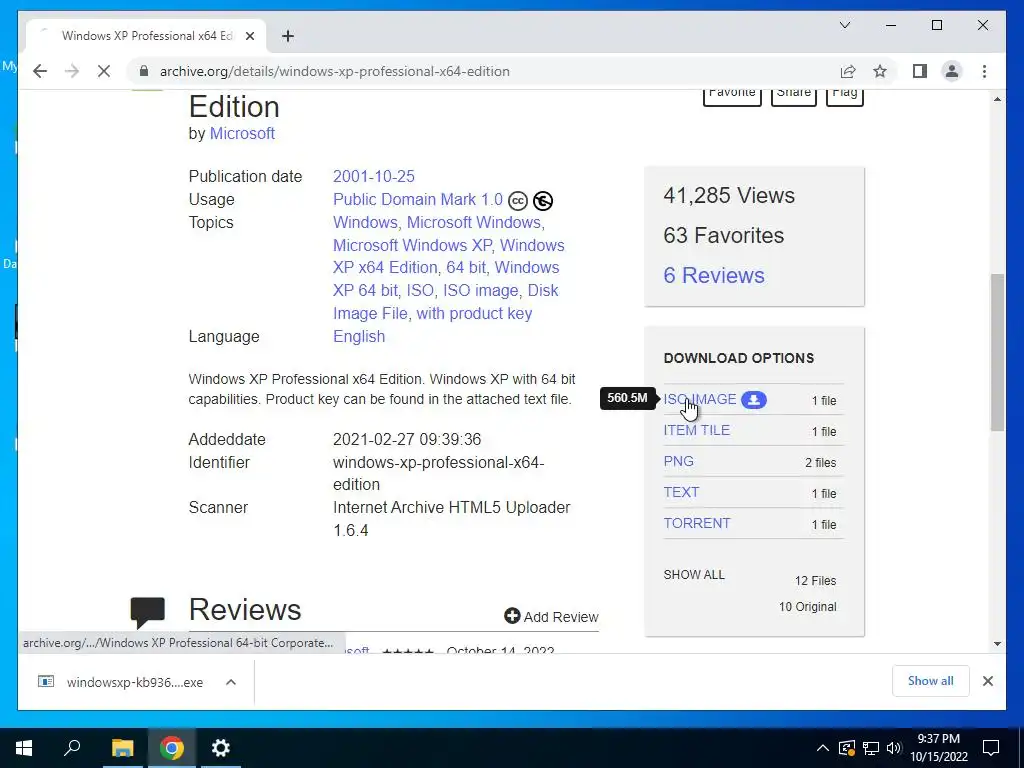1024x768 pixels.
Task: Open the notification center
Action: pos(991,748)
